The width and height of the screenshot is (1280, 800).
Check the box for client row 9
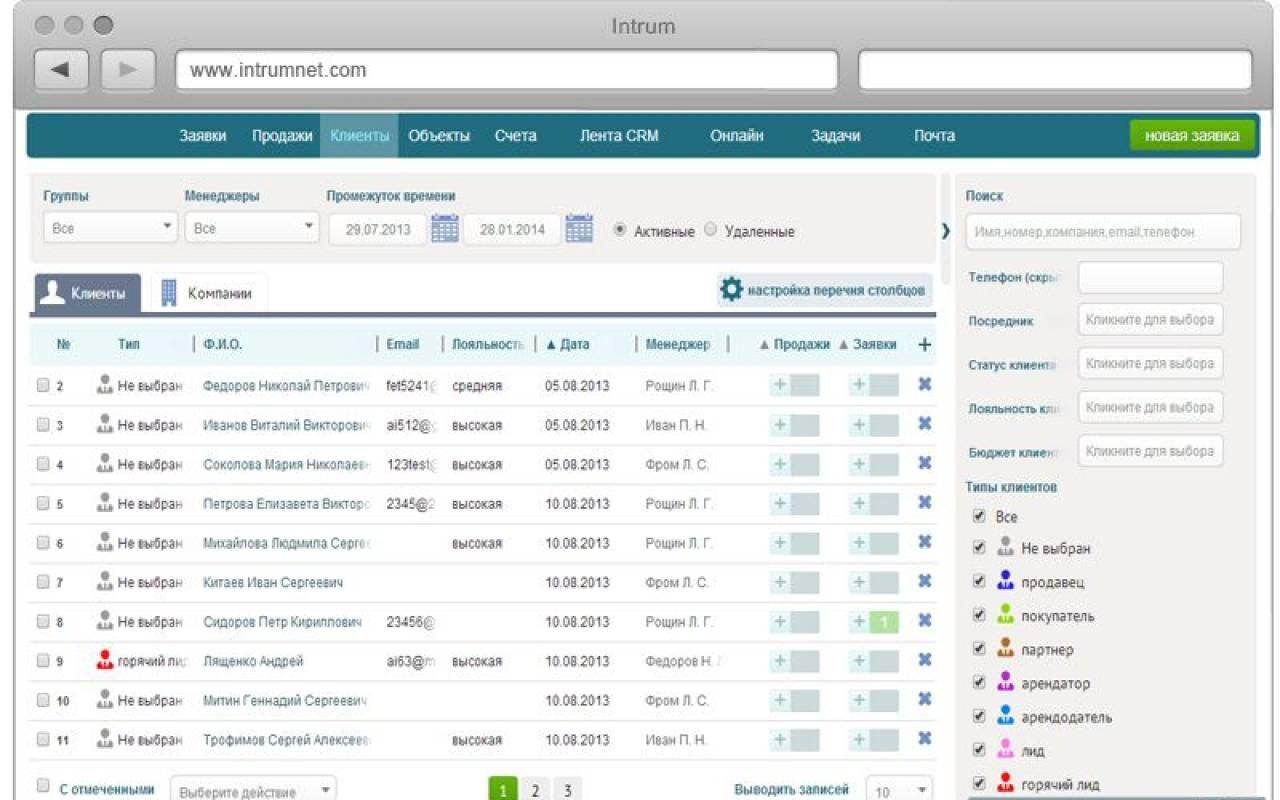[x=43, y=660]
